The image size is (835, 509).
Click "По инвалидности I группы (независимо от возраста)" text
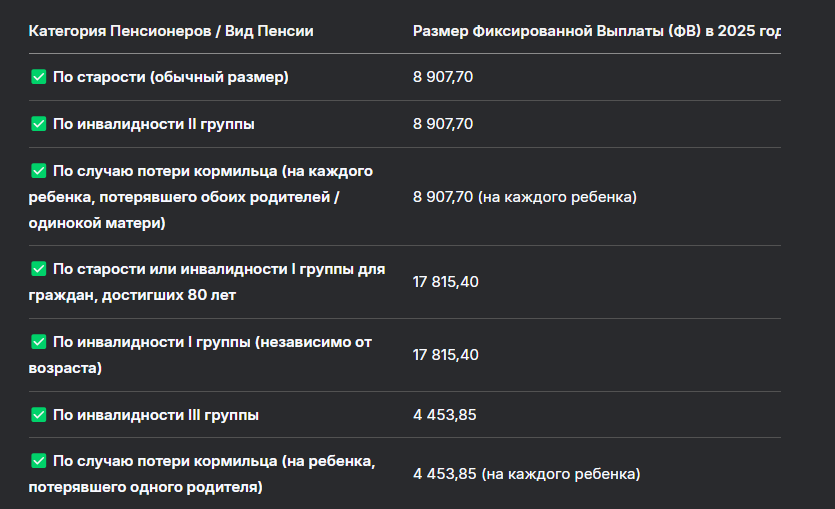click(200, 355)
